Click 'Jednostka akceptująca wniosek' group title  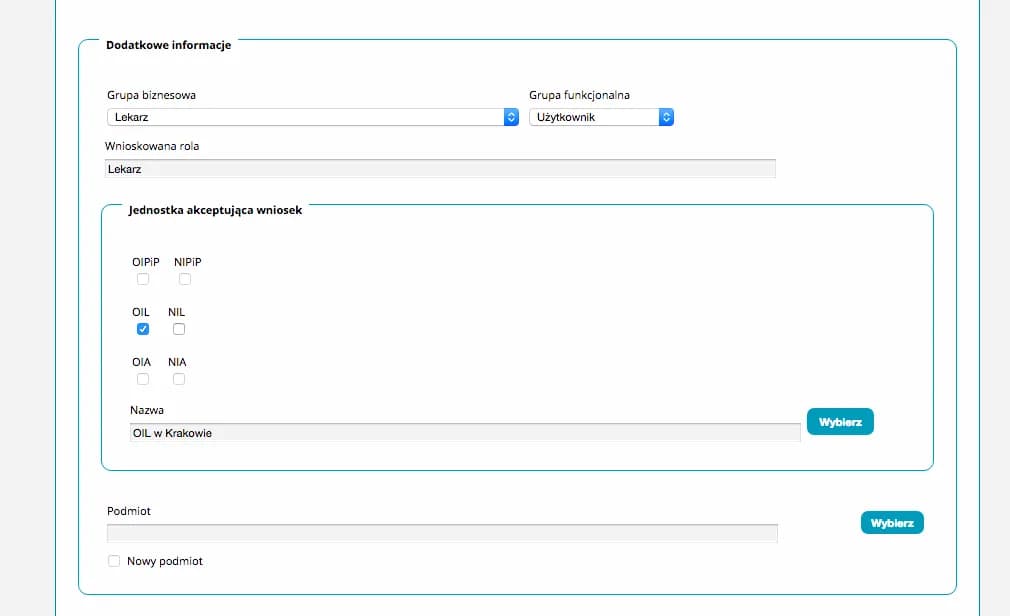pos(215,210)
